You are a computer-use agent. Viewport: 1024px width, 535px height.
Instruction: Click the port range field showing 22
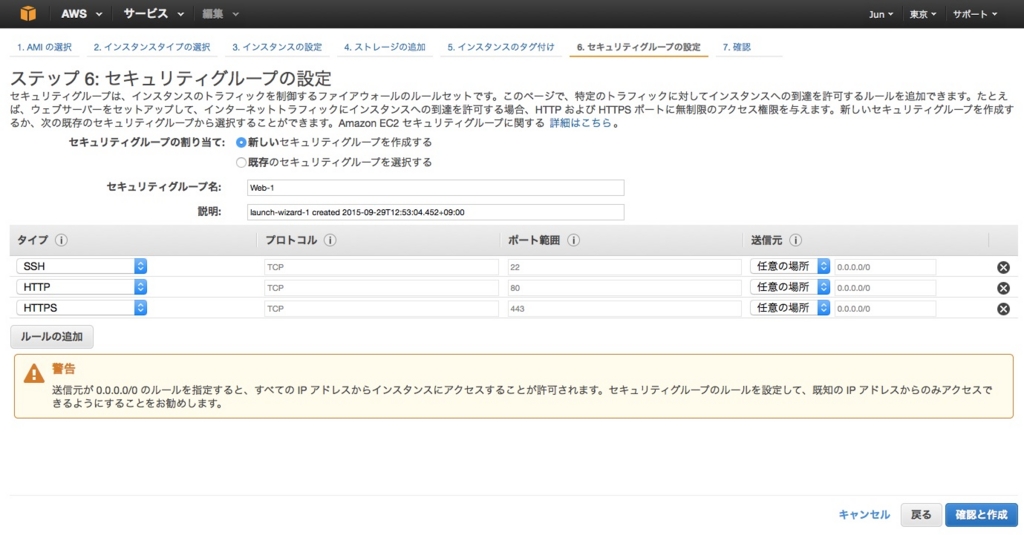tap(624, 267)
